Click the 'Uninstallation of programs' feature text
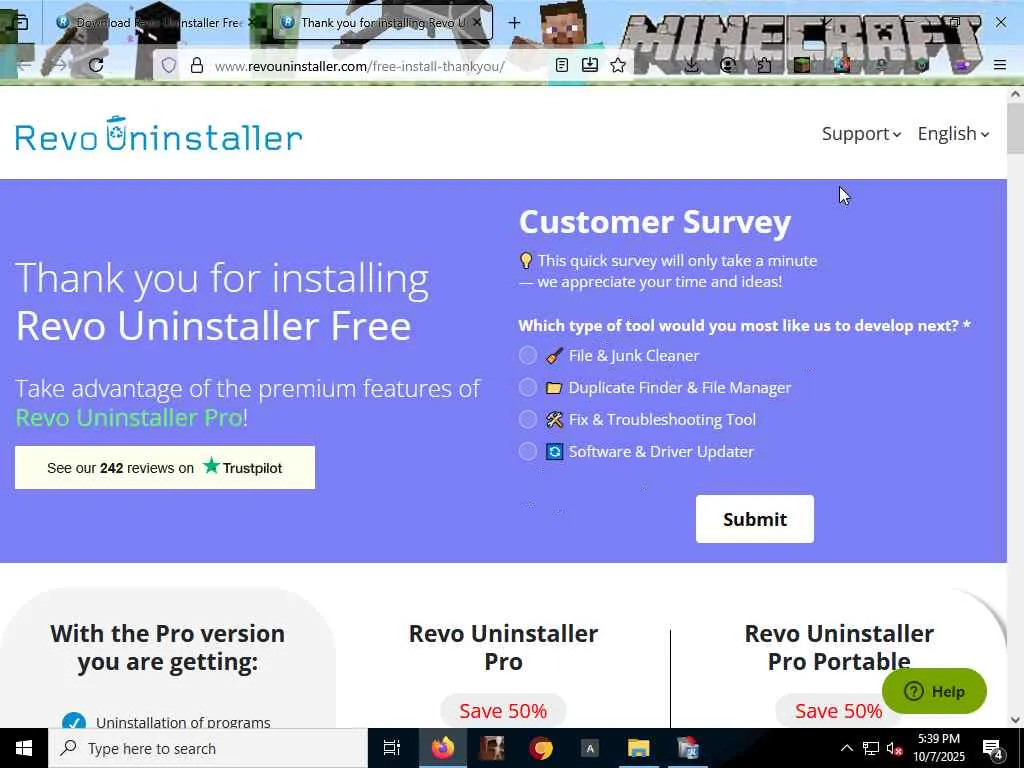This screenshot has width=1024, height=768. 183,722
